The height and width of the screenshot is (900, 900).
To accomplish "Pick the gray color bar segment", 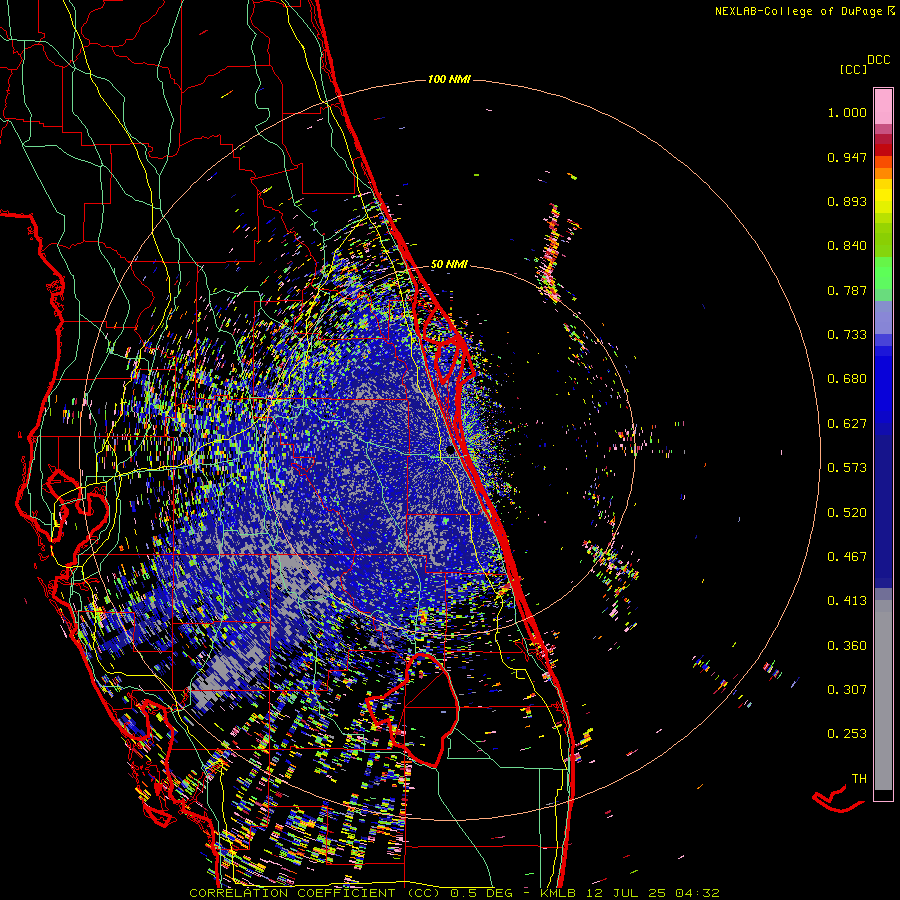I will 883,695.
